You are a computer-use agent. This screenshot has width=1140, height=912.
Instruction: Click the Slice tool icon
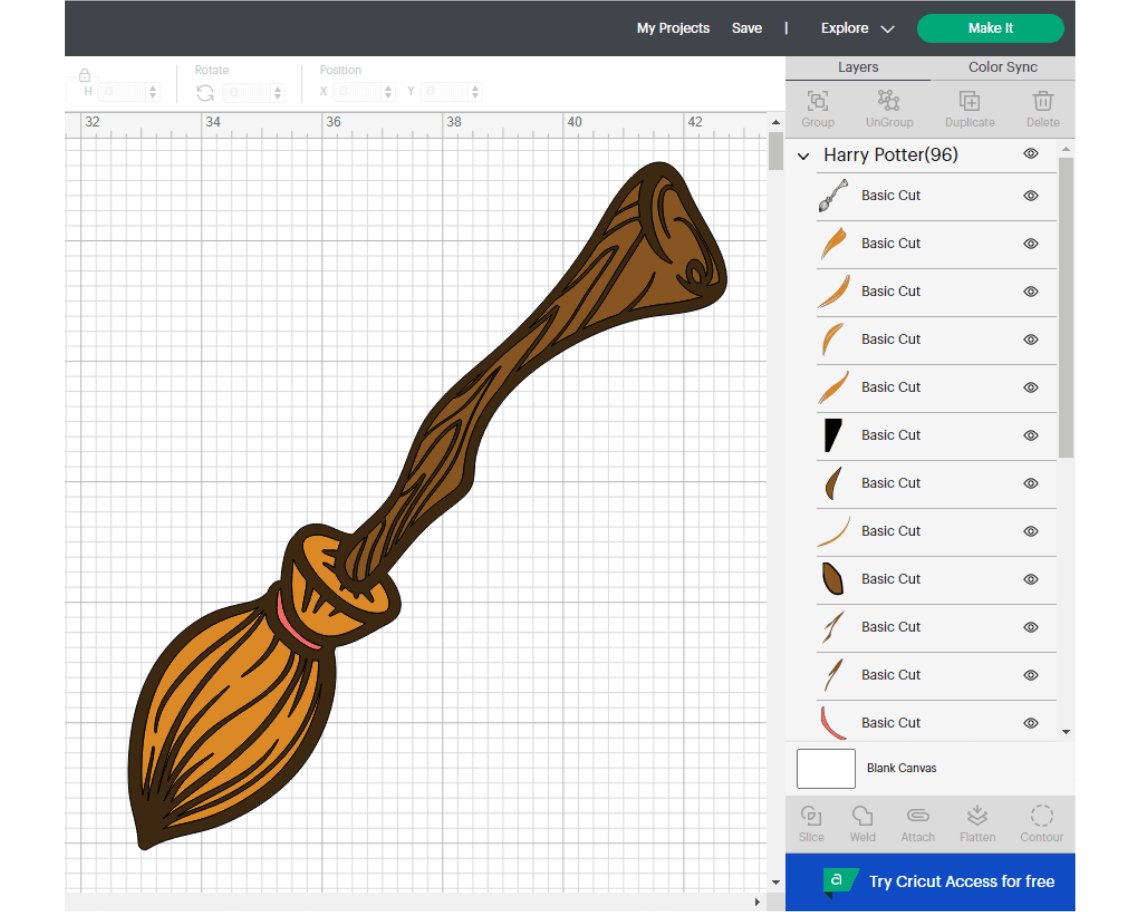(811, 816)
